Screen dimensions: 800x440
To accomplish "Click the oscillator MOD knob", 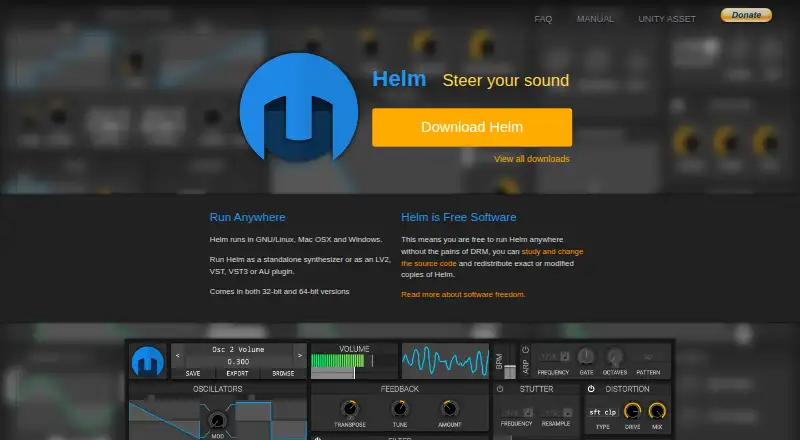I will [x=217, y=421].
